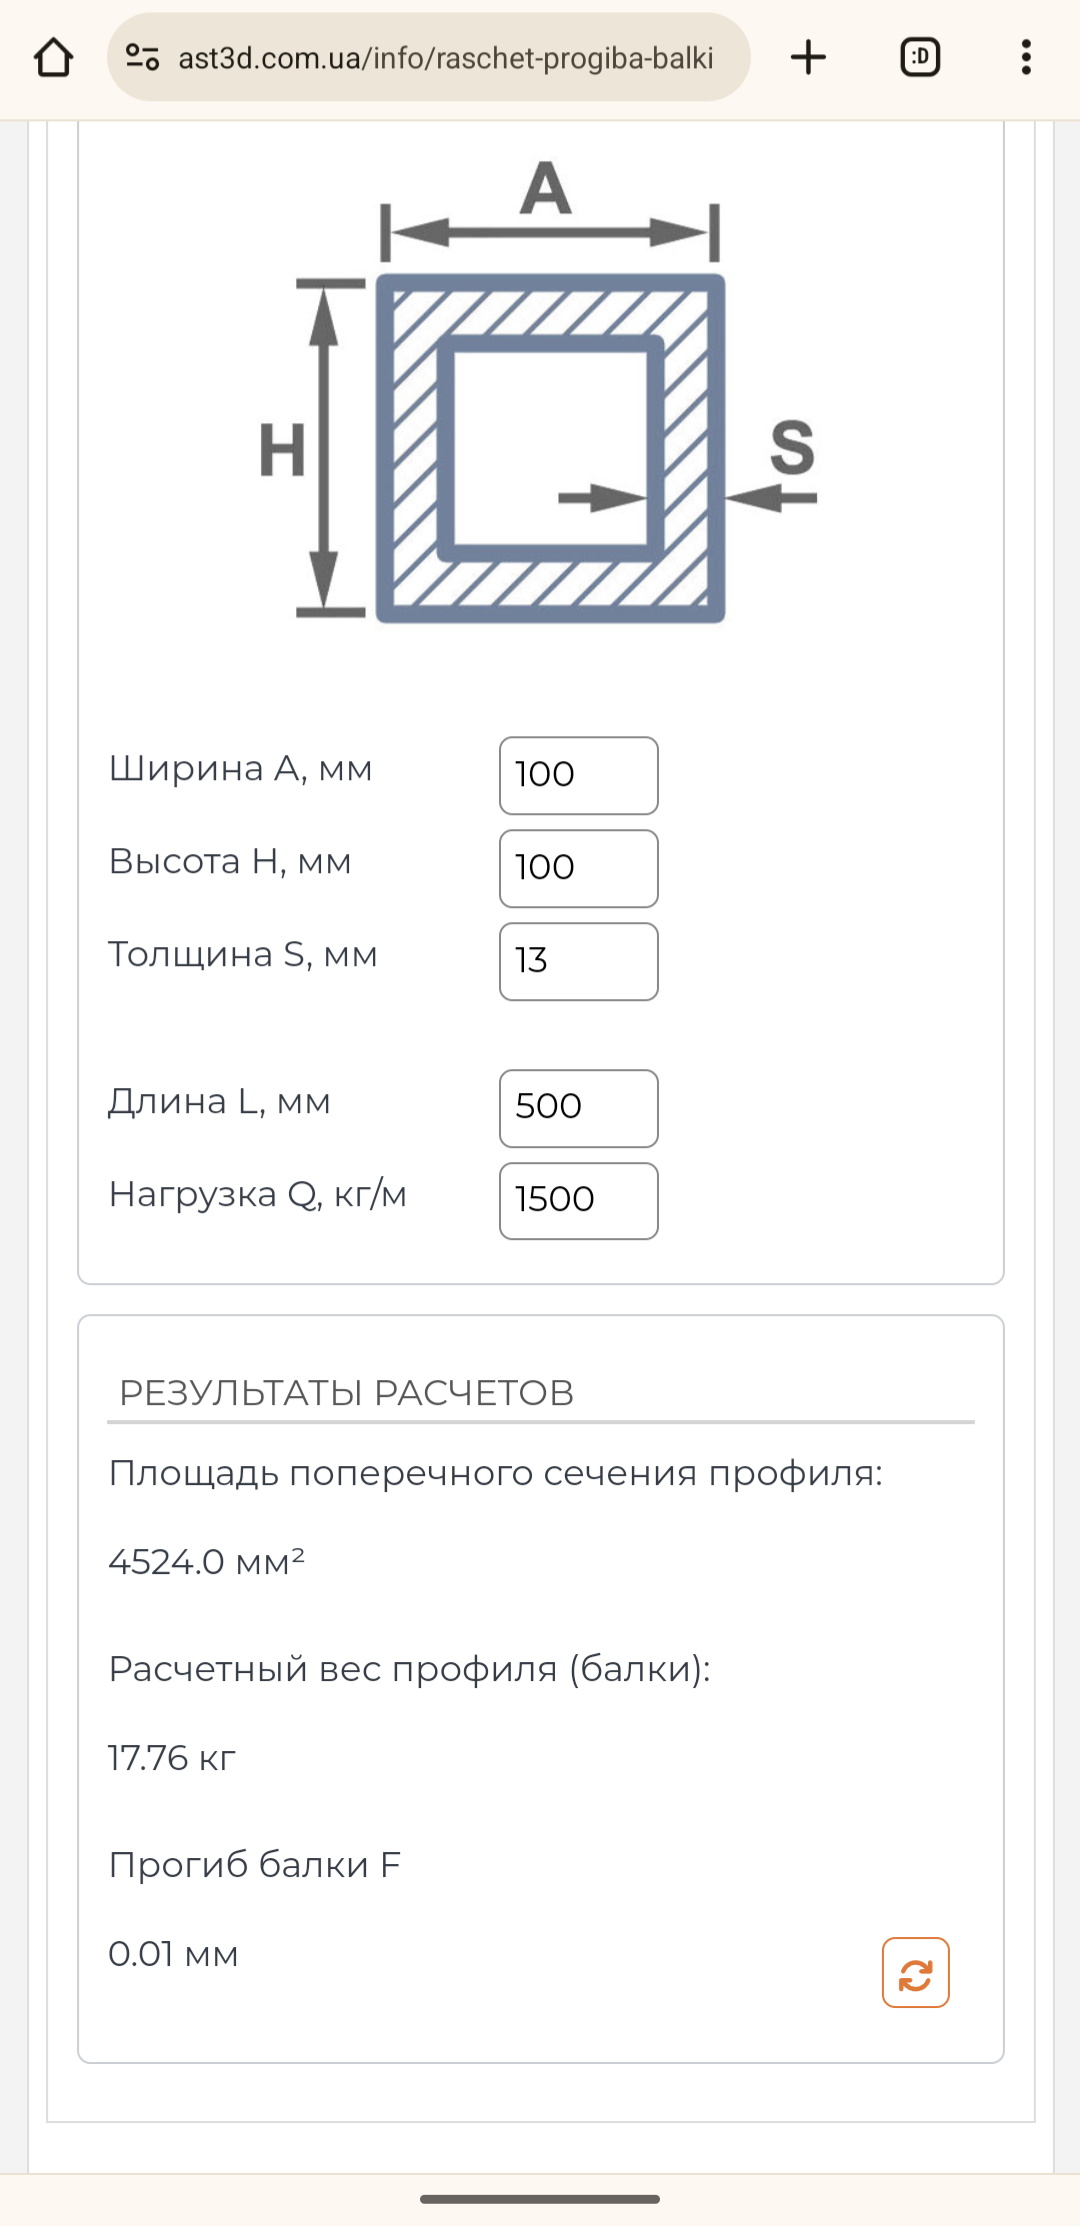Image resolution: width=1080 pixels, height=2226 pixels.
Task: Tap the browser home icon
Action: 54,58
